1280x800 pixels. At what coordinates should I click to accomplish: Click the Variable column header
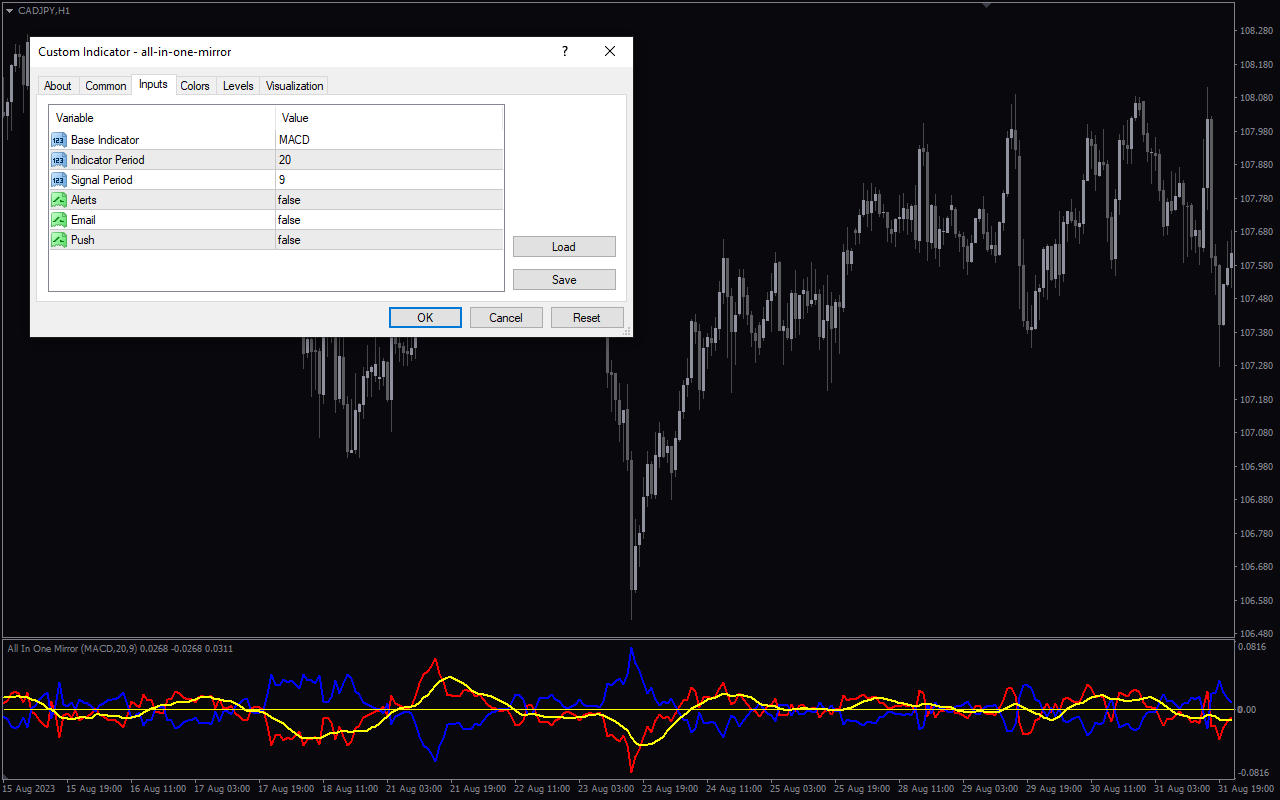pos(162,118)
